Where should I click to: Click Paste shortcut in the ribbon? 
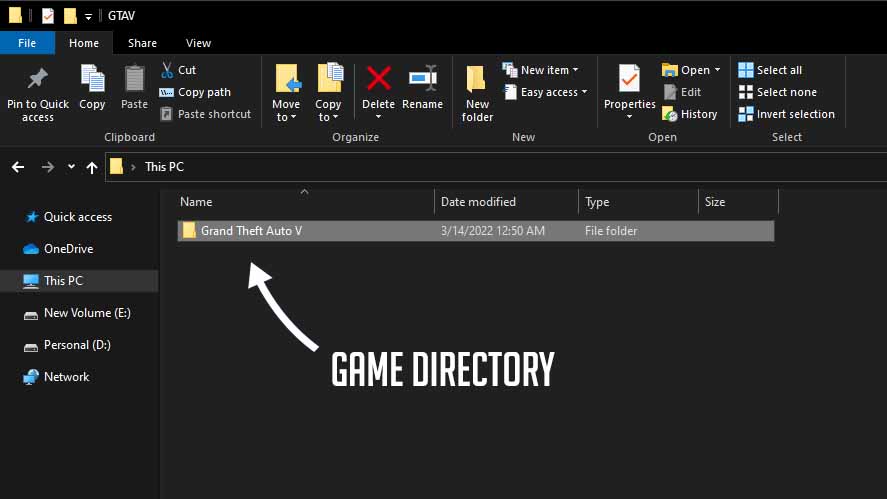[x=205, y=114]
